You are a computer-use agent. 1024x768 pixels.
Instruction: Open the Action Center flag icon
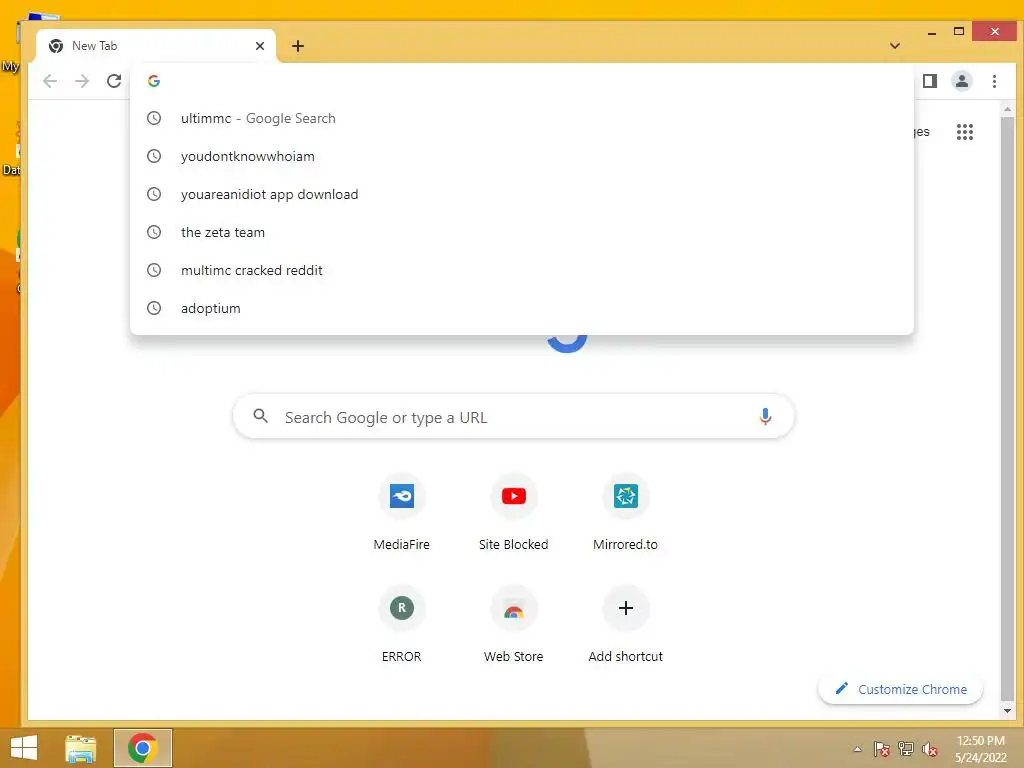[x=881, y=749]
